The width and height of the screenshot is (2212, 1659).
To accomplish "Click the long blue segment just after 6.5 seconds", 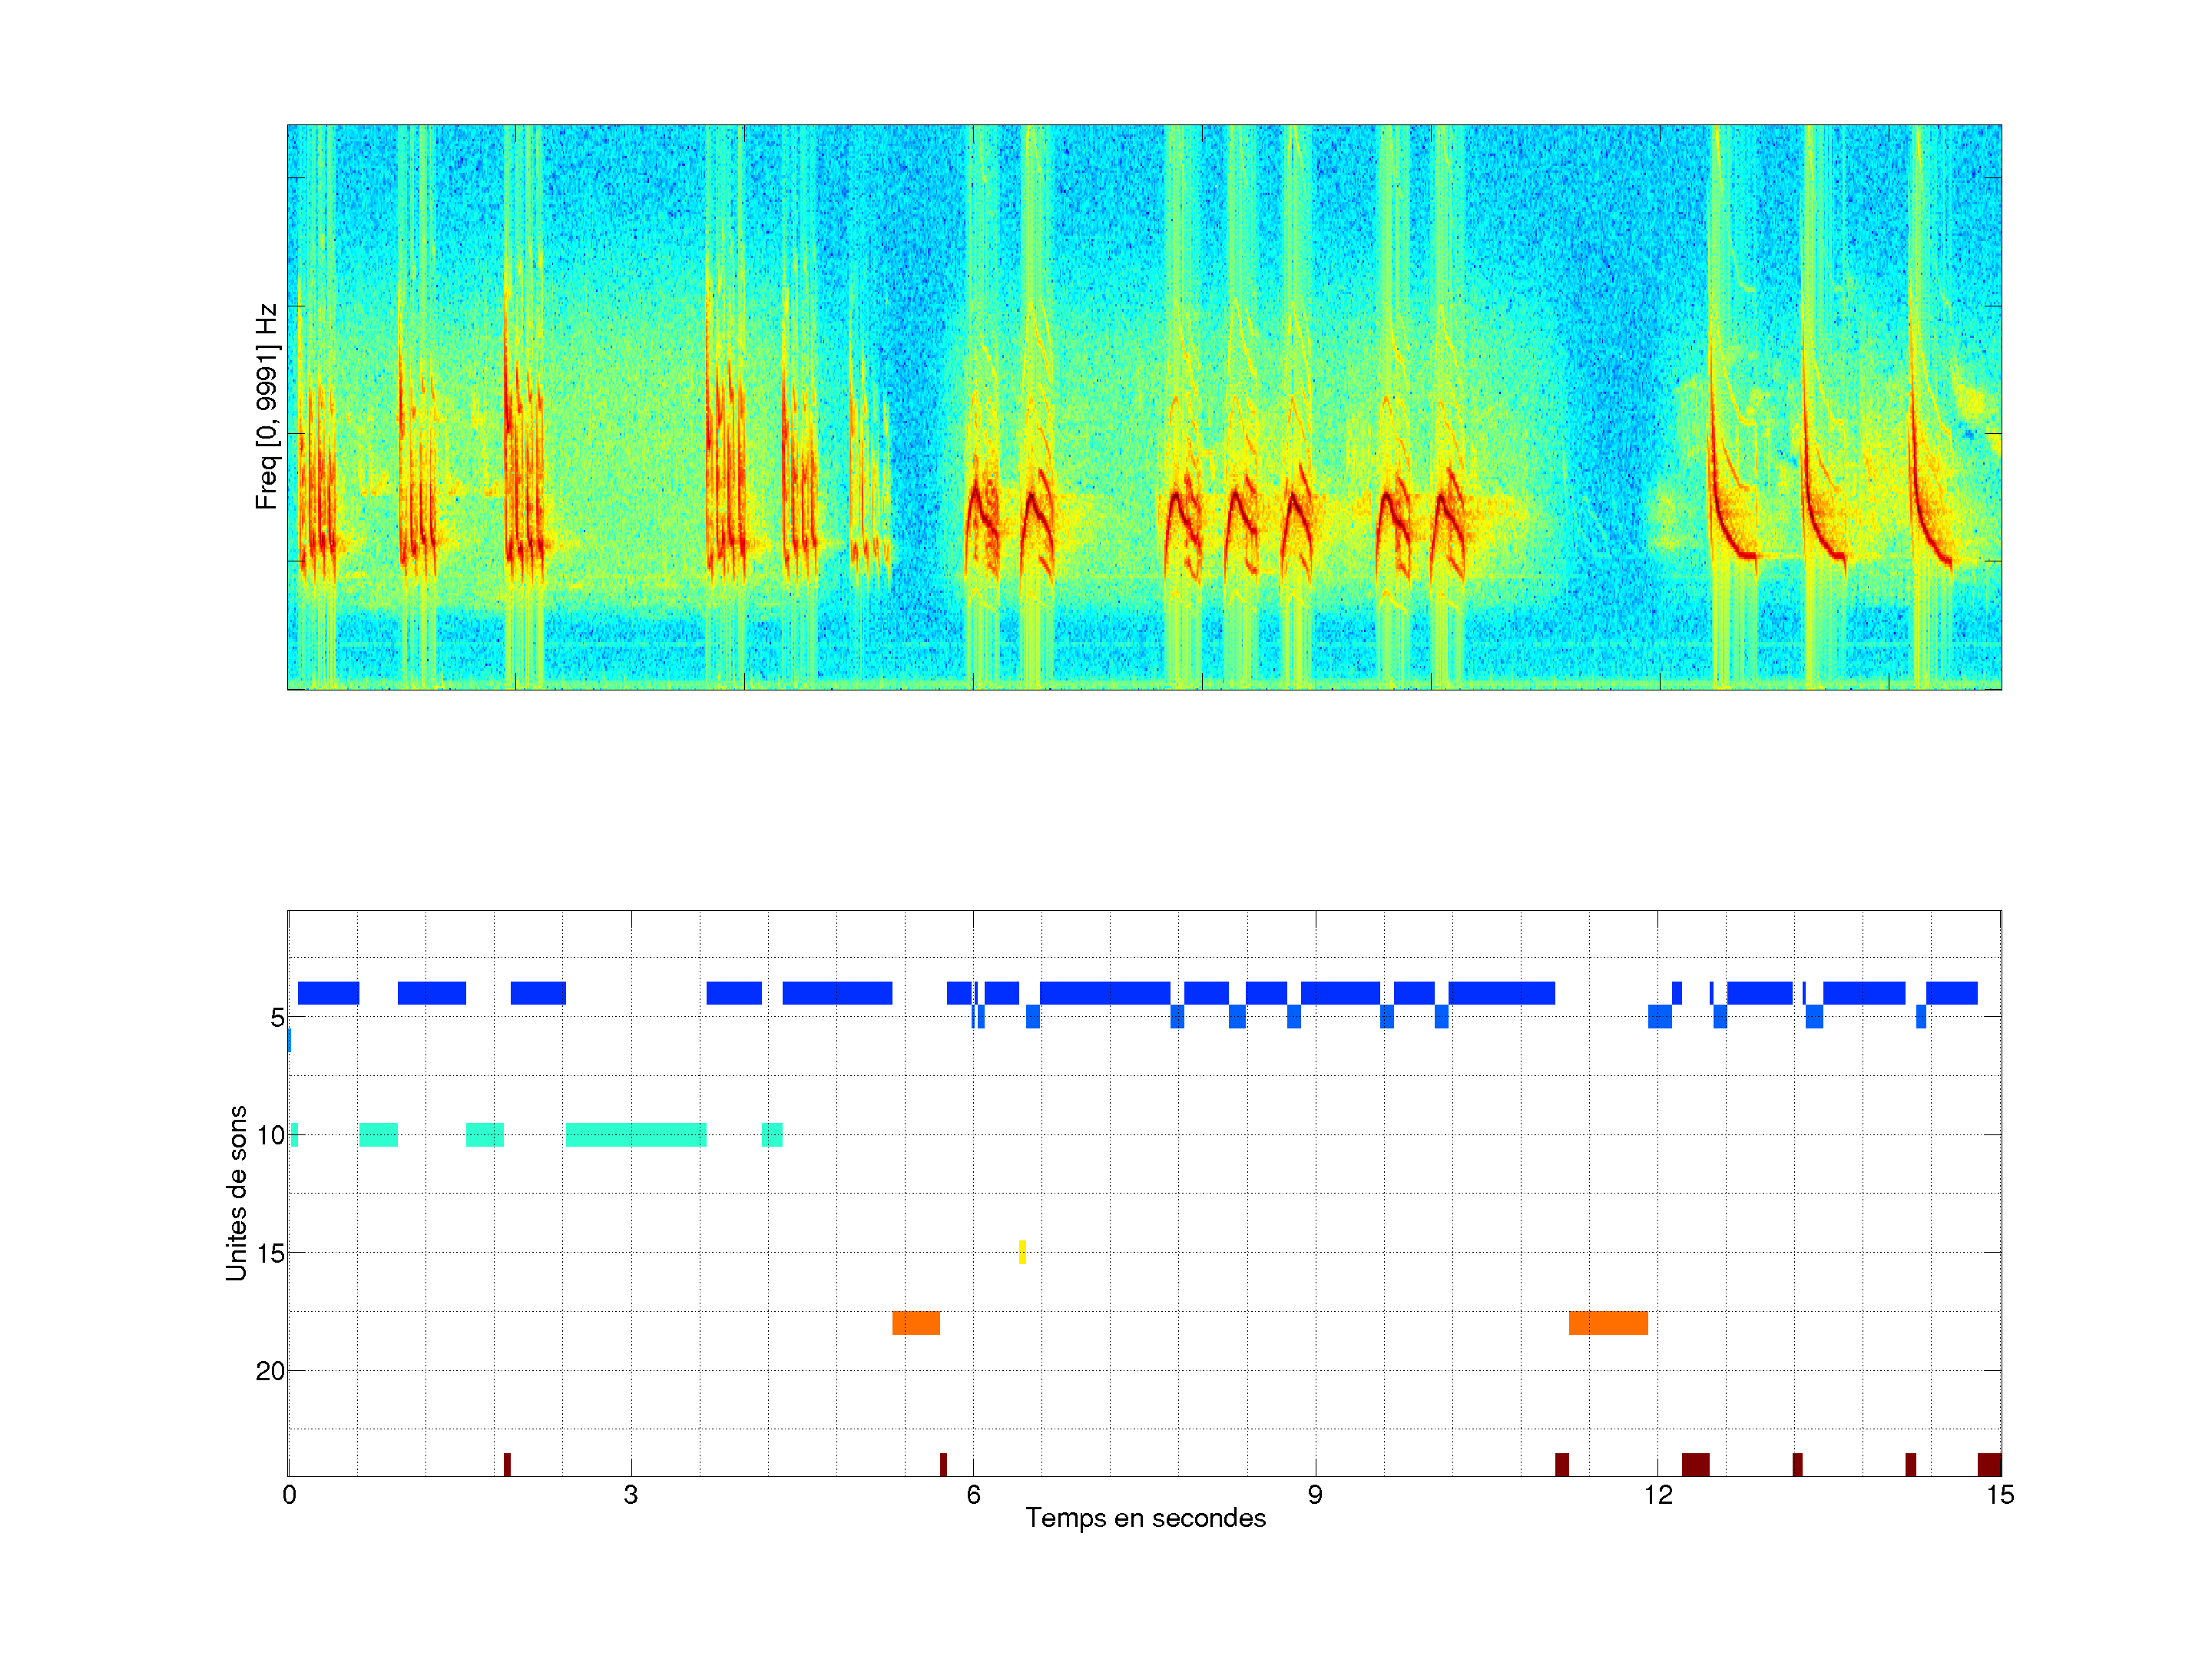I will pos(1104,993).
